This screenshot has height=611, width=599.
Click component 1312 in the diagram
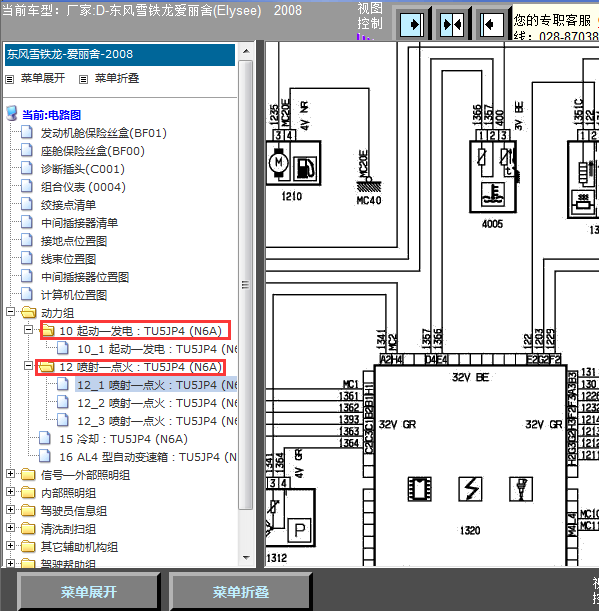coord(291,517)
